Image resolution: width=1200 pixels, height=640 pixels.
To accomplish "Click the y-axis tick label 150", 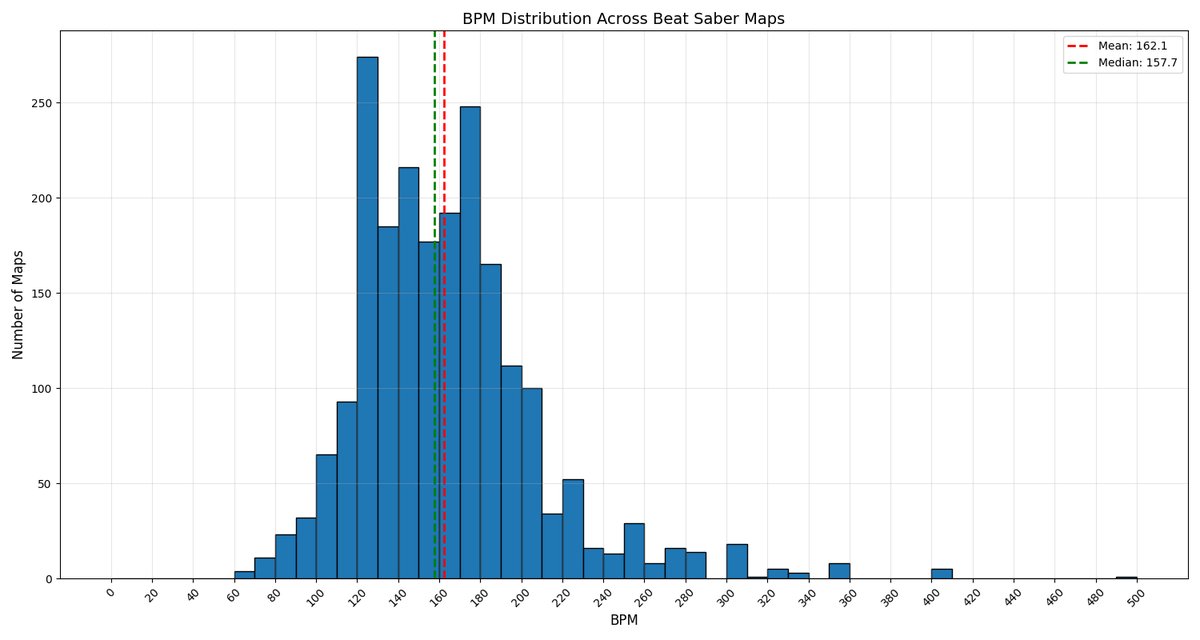I will click(41, 294).
